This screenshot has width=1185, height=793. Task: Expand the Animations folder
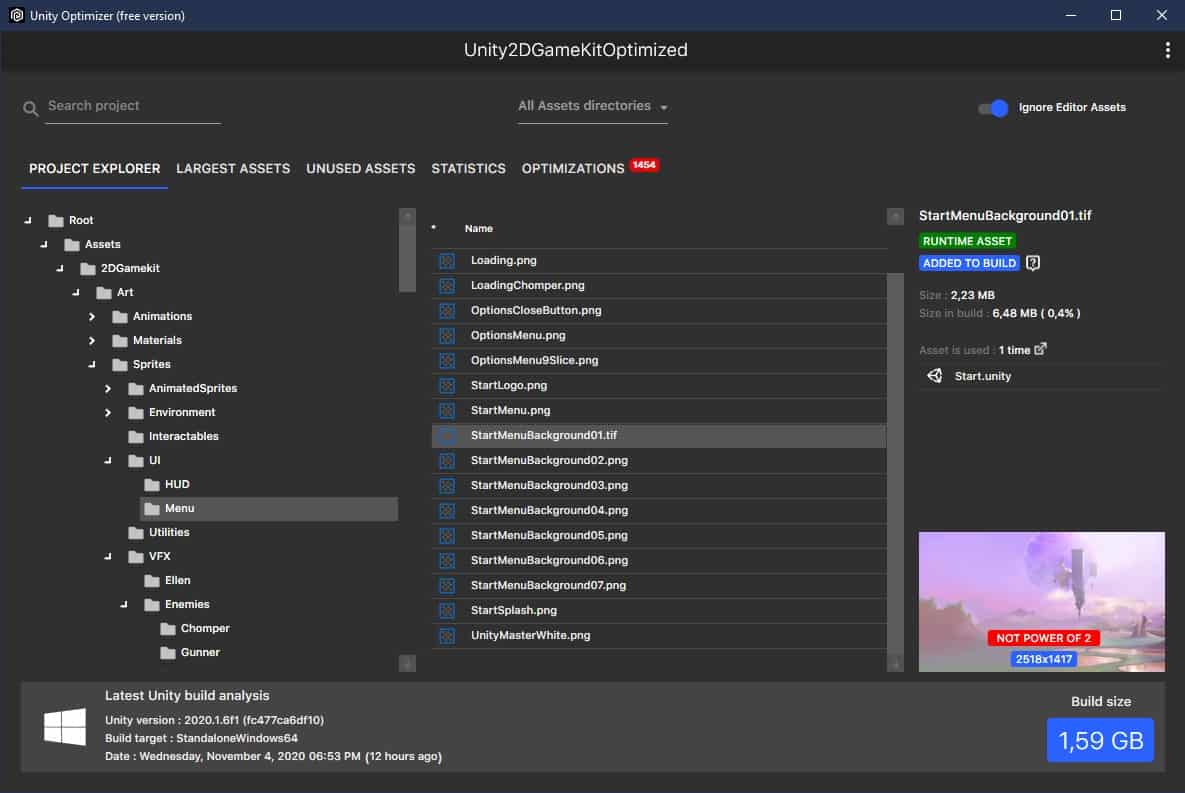point(91,317)
